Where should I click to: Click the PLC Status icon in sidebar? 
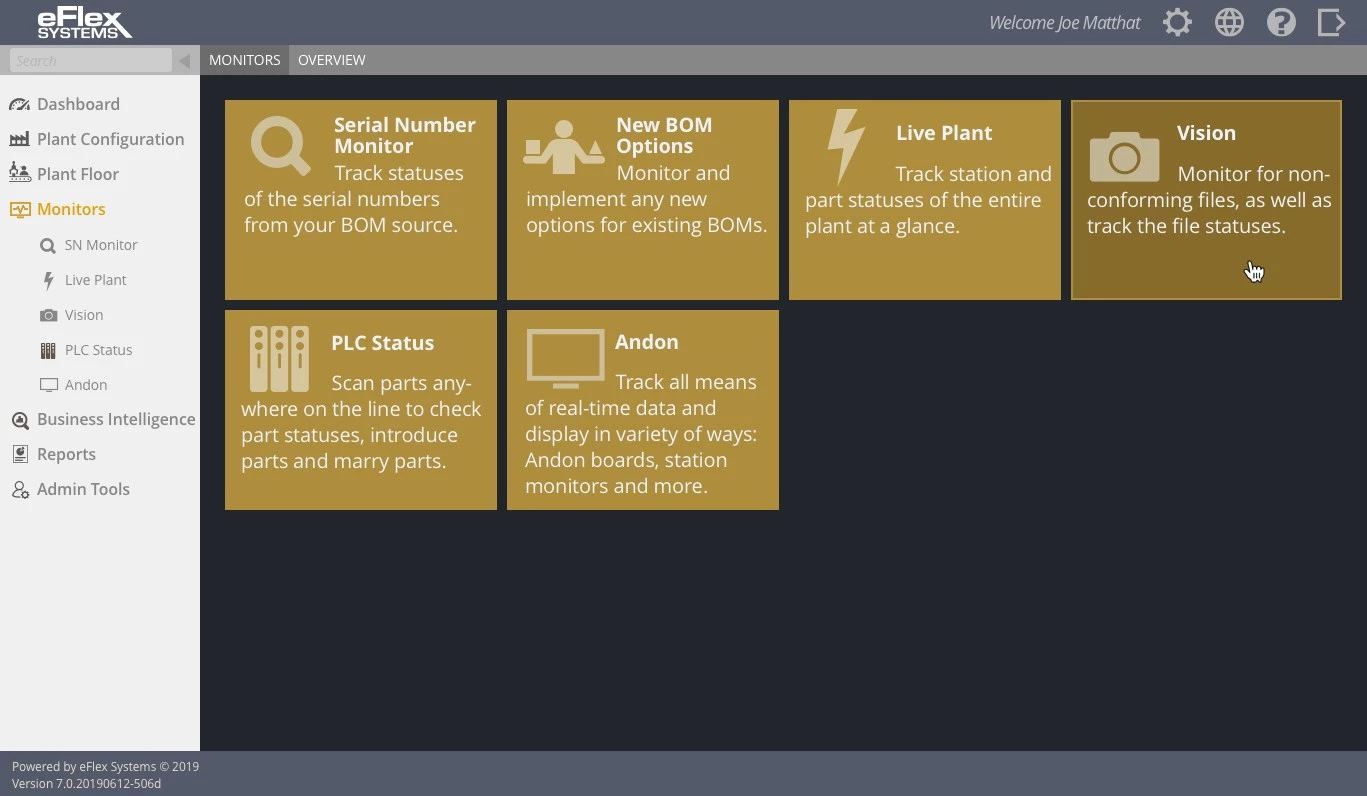pyautogui.click(x=46, y=350)
